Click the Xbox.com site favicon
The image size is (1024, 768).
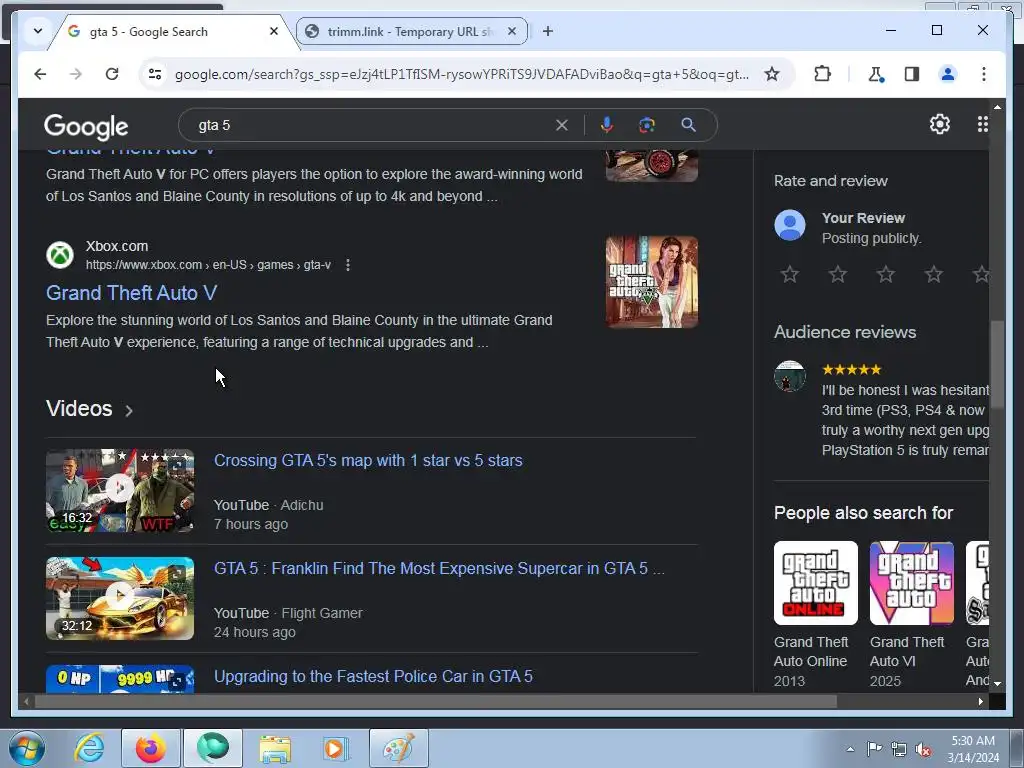click(60, 255)
